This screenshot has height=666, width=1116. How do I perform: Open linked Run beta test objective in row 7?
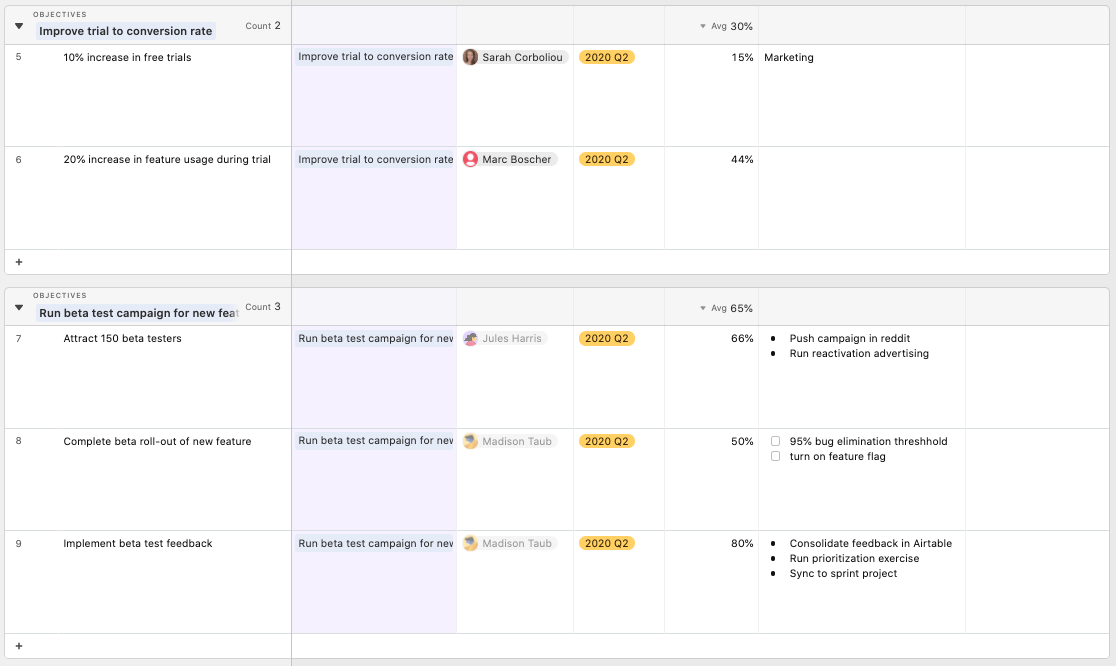375,339
